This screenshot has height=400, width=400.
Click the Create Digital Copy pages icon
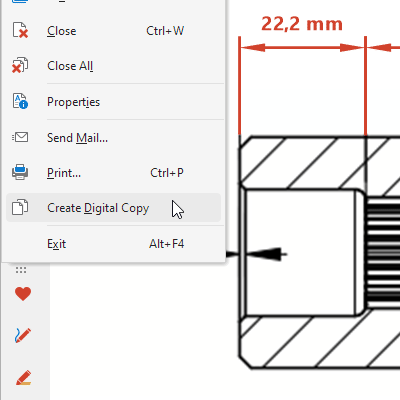pyautogui.click(x=20, y=207)
